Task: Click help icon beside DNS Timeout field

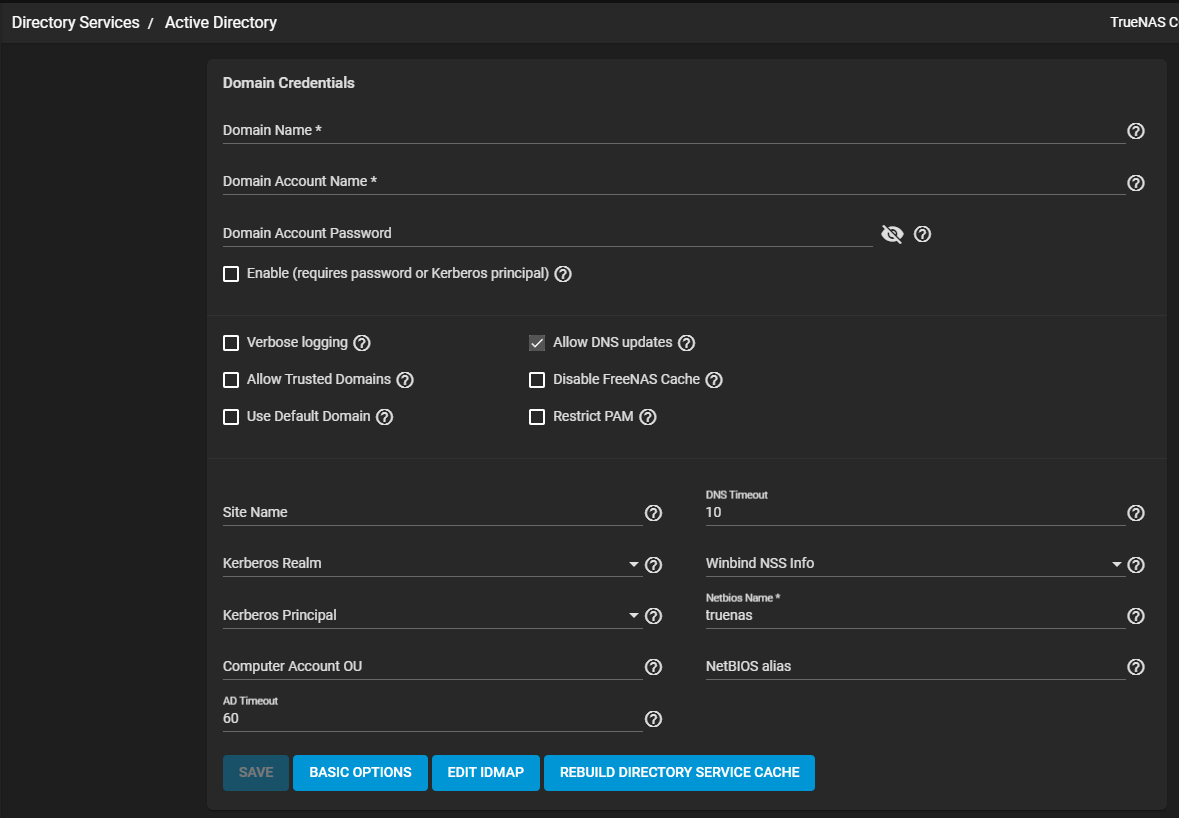Action: coord(1135,513)
